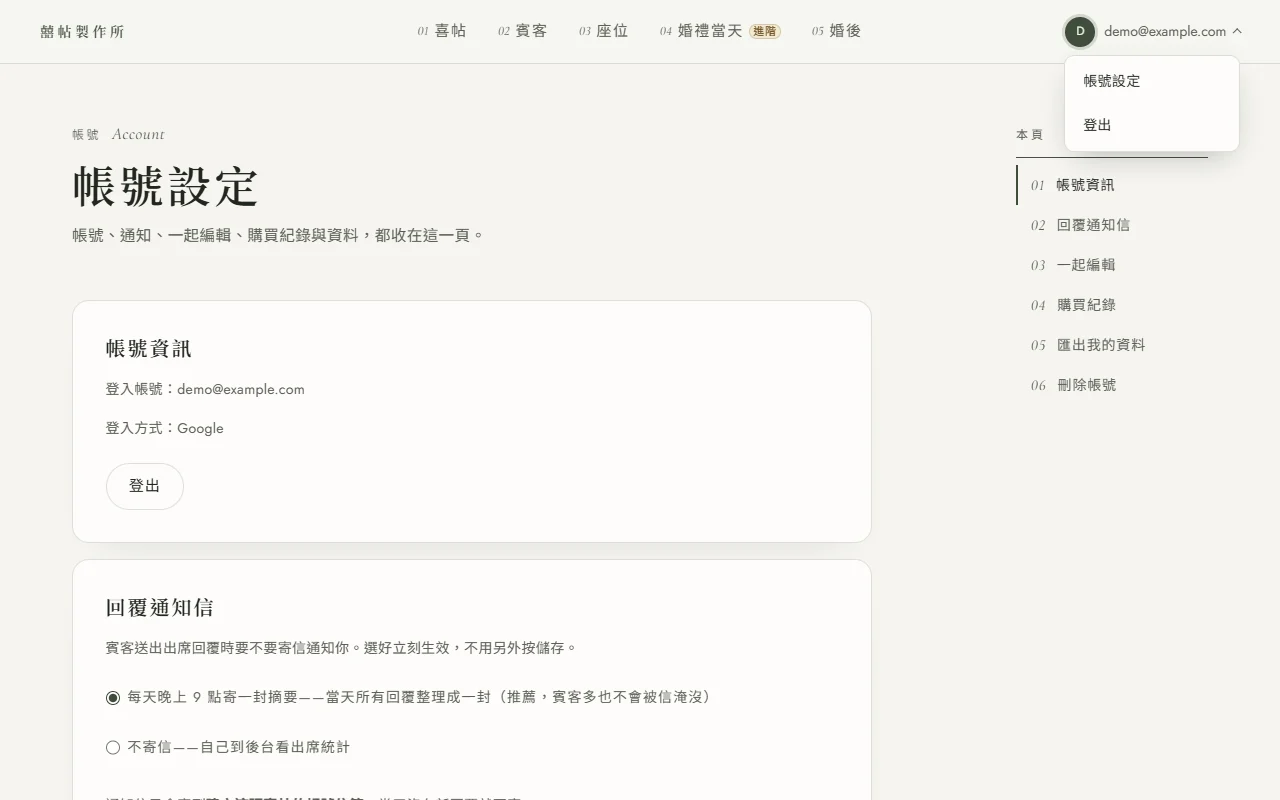Click the 帳號設定 page heading
Viewport: 1280px width, 800px height.
pyautogui.click(x=166, y=186)
